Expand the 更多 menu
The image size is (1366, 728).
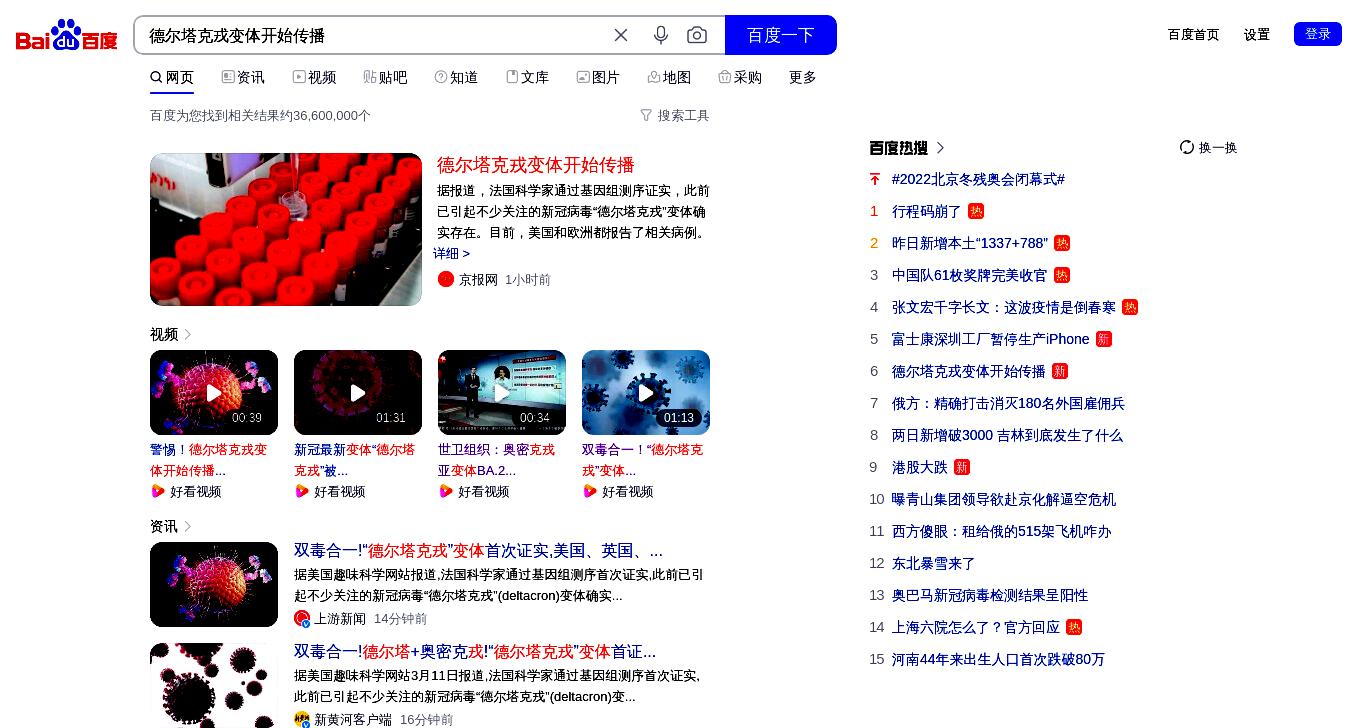(803, 77)
